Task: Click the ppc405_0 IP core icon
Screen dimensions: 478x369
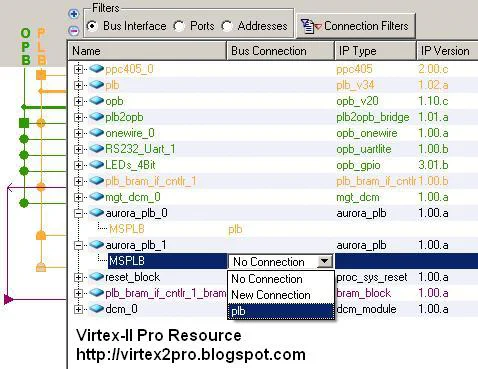Action: click(x=97, y=68)
